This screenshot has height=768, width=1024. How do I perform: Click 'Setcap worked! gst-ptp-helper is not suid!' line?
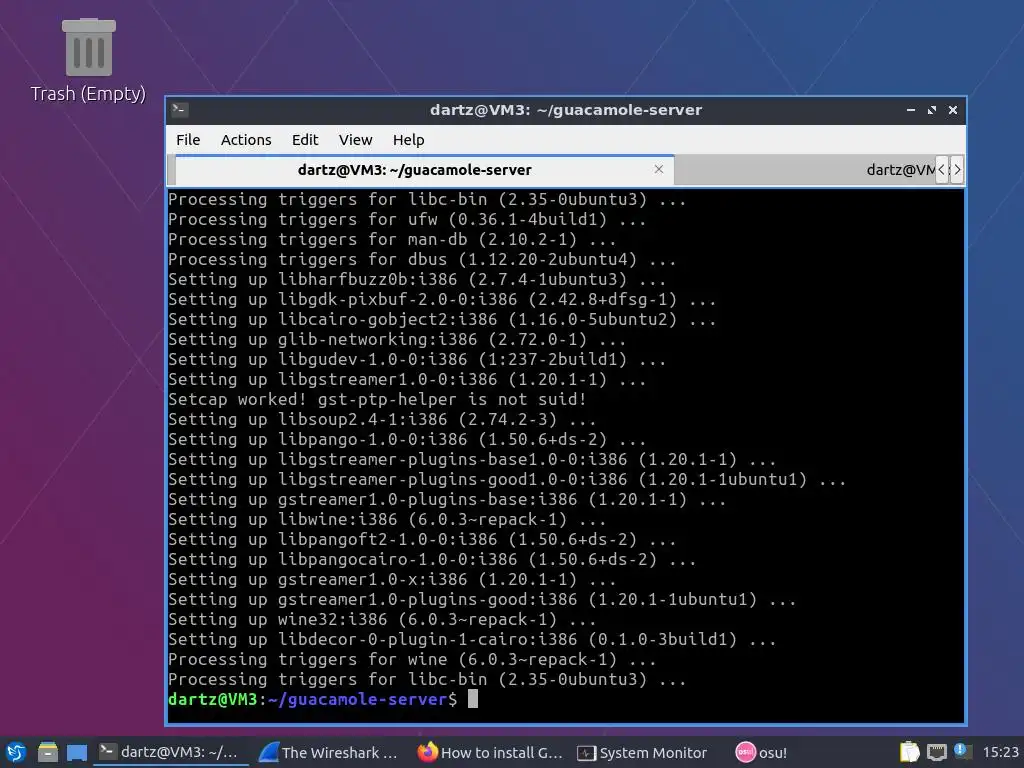(377, 399)
